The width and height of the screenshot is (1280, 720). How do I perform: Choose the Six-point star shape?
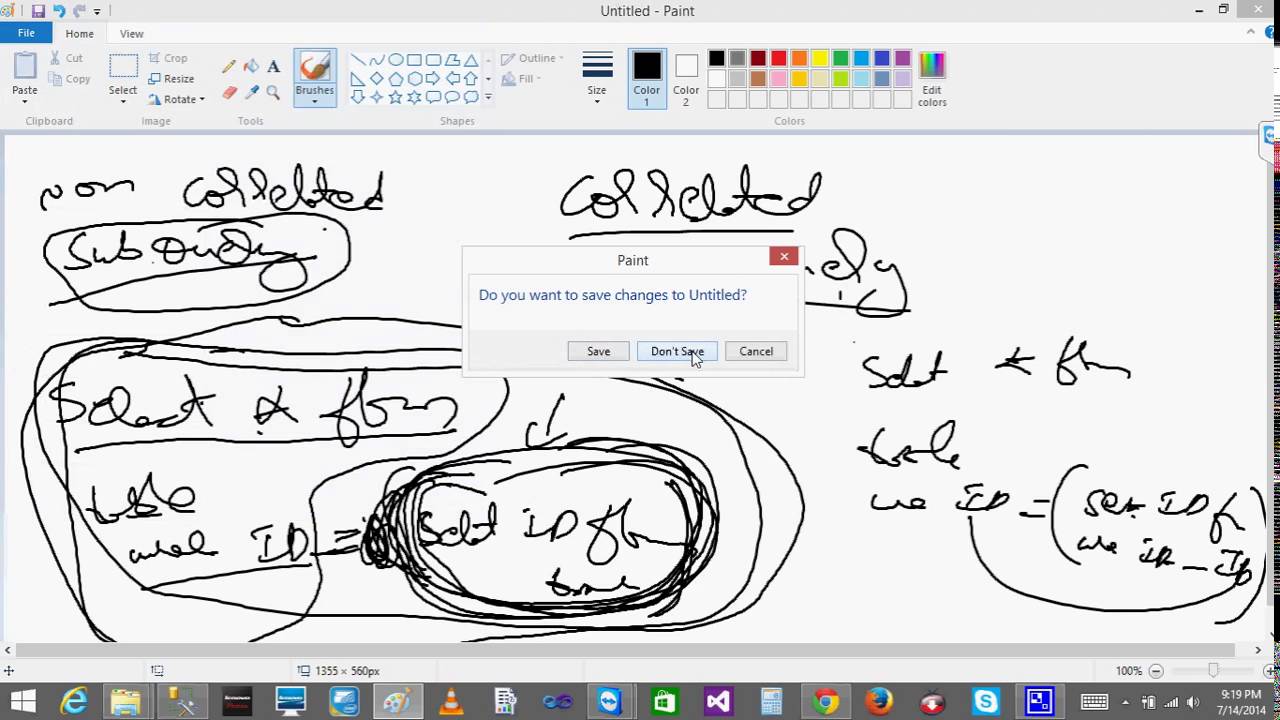(415, 97)
